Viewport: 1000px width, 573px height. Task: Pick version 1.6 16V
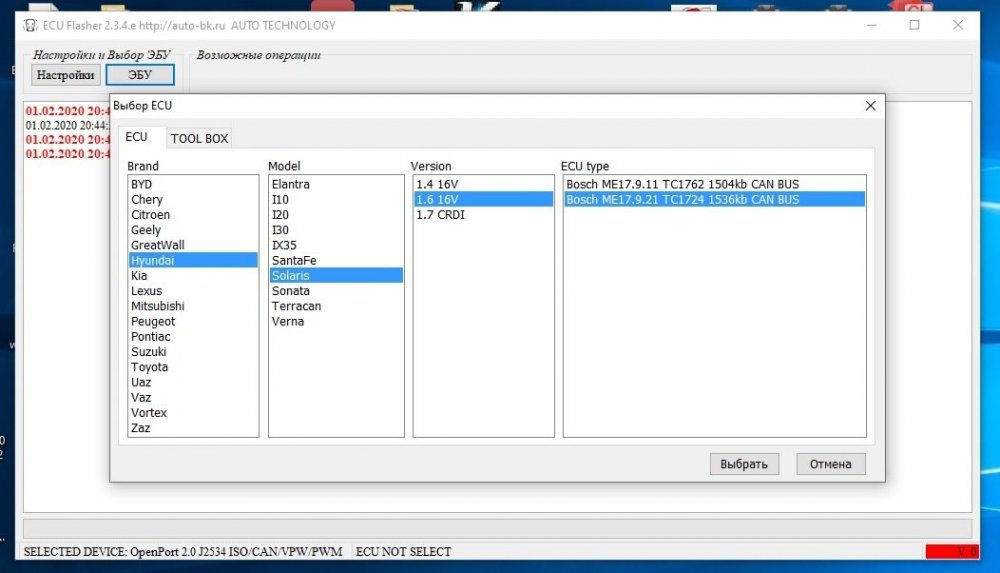483,200
